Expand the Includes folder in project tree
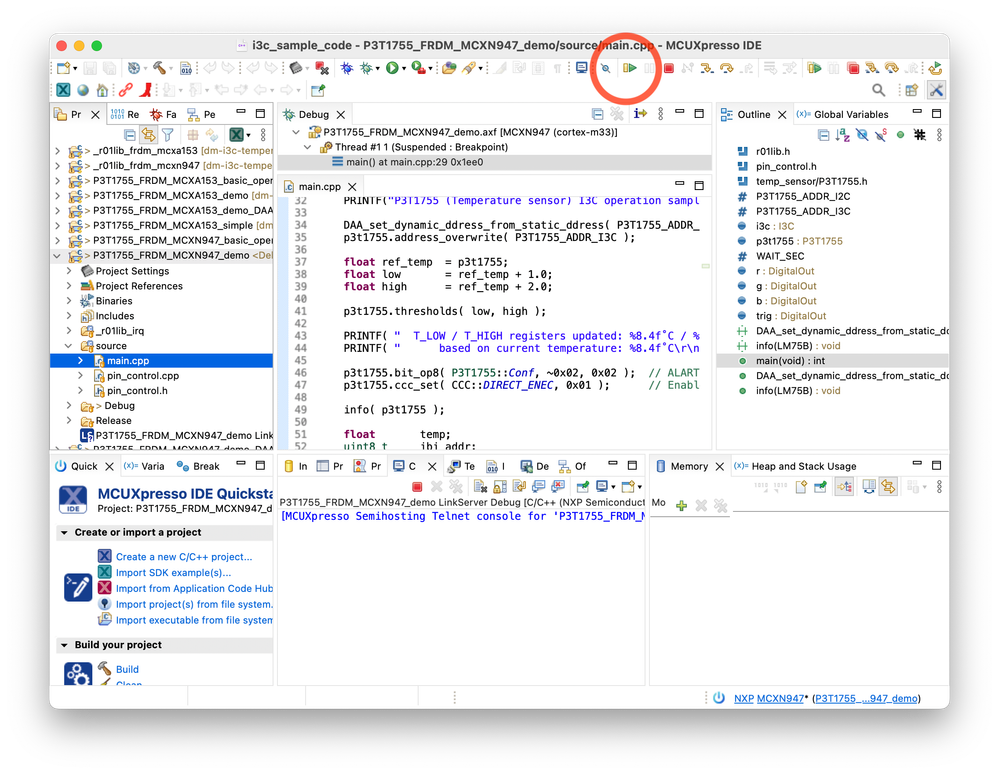This screenshot has height=774, width=999. click(69, 316)
